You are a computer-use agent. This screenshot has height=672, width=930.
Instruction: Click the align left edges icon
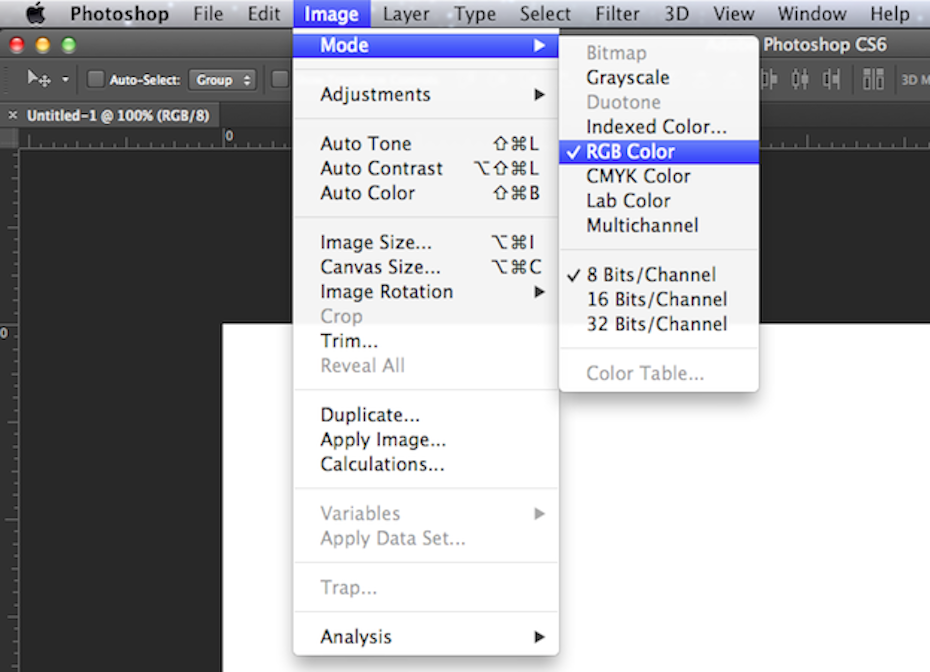pyautogui.click(x=770, y=79)
